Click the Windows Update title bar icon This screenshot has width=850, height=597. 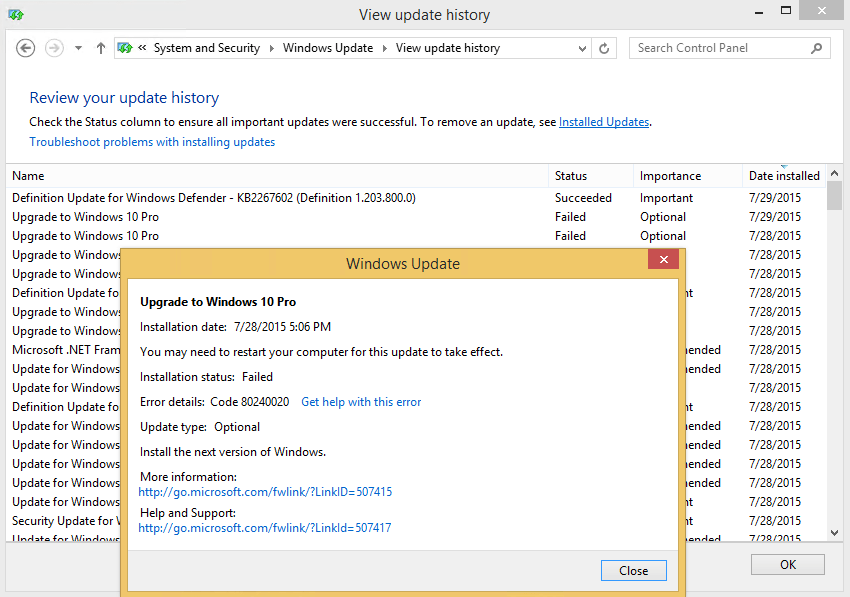[16, 15]
